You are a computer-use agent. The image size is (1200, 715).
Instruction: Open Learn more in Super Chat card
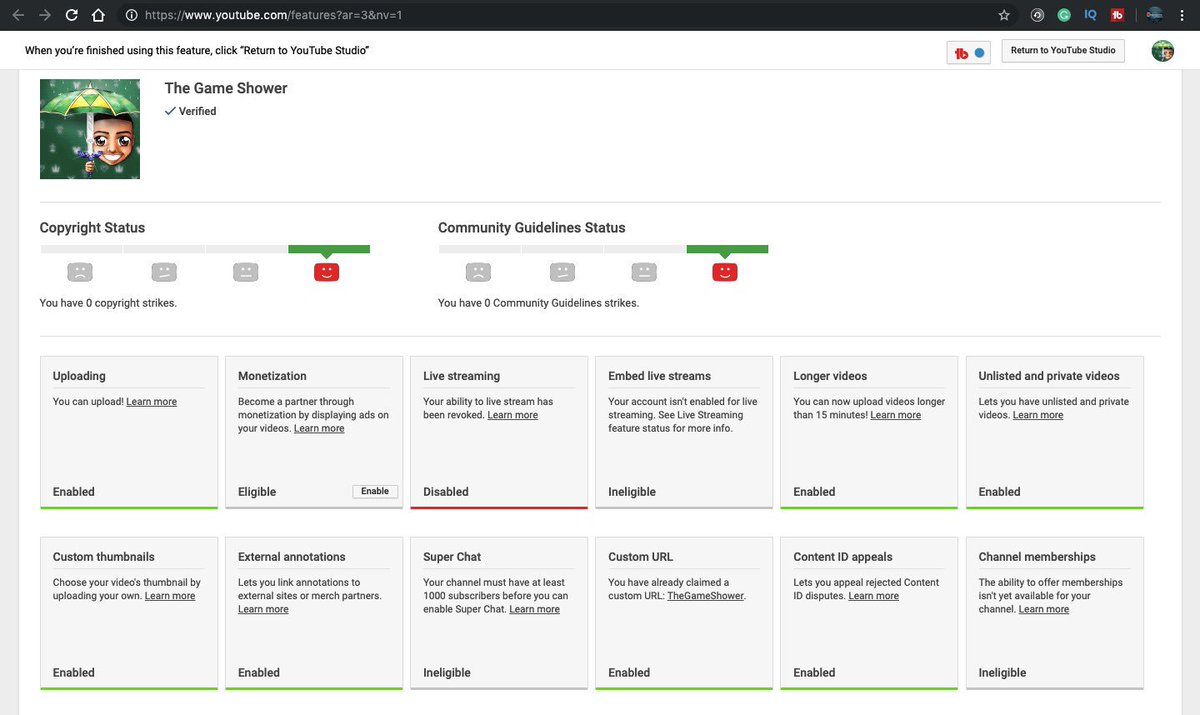pos(535,610)
